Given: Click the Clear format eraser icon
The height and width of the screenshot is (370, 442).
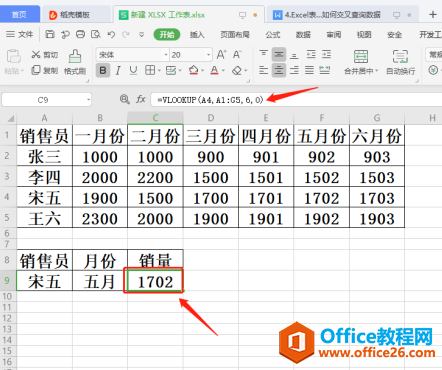Looking at the screenshot, I should [x=237, y=70].
